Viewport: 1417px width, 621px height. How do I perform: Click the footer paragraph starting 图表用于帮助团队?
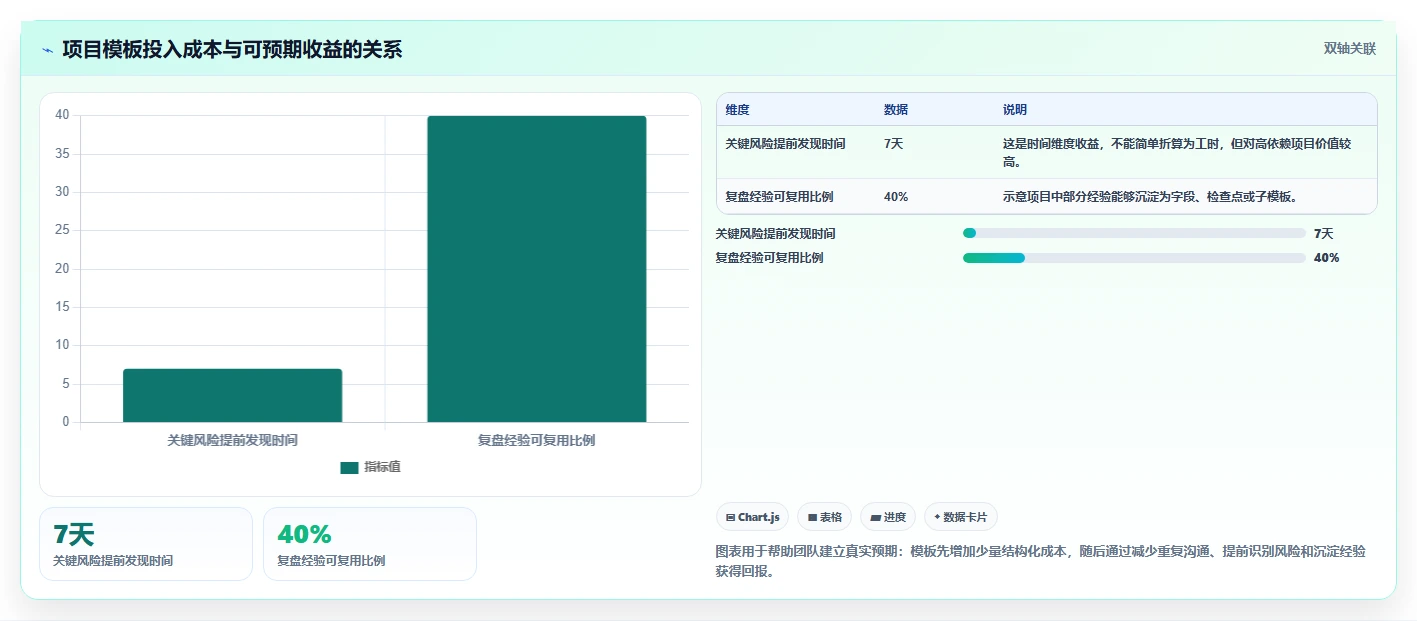click(1041, 561)
